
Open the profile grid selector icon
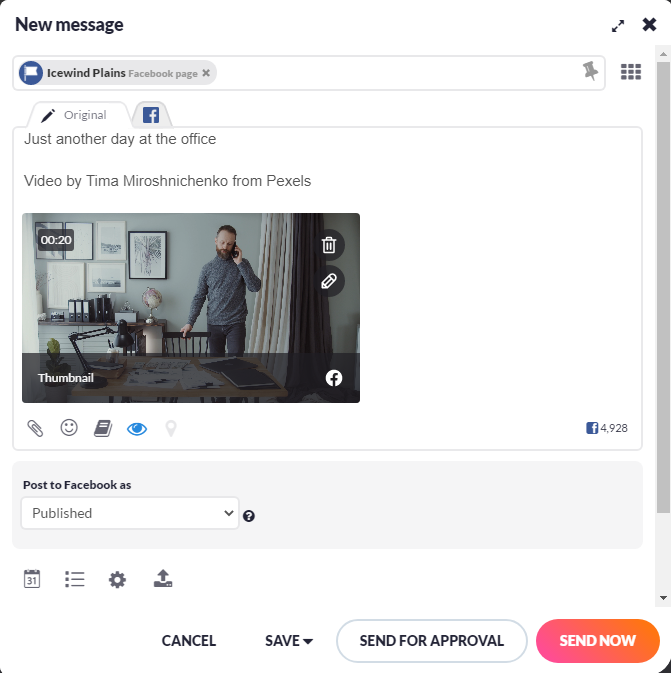(x=631, y=72)
